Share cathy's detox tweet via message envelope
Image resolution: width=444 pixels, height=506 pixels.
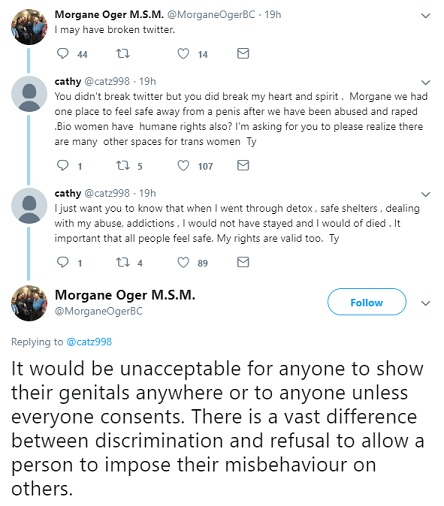click(x=243, y=262)
